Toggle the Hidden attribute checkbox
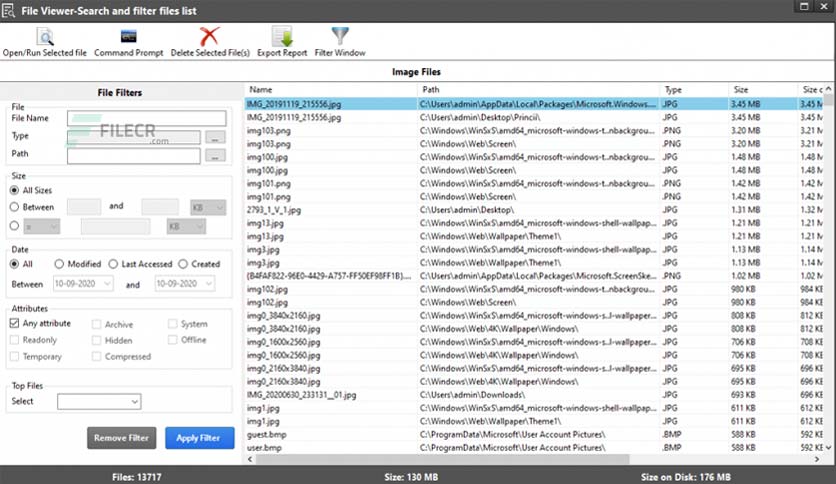The height and width of the screenshot is (484, 836). pyautogui.click(x=97, y=340)
